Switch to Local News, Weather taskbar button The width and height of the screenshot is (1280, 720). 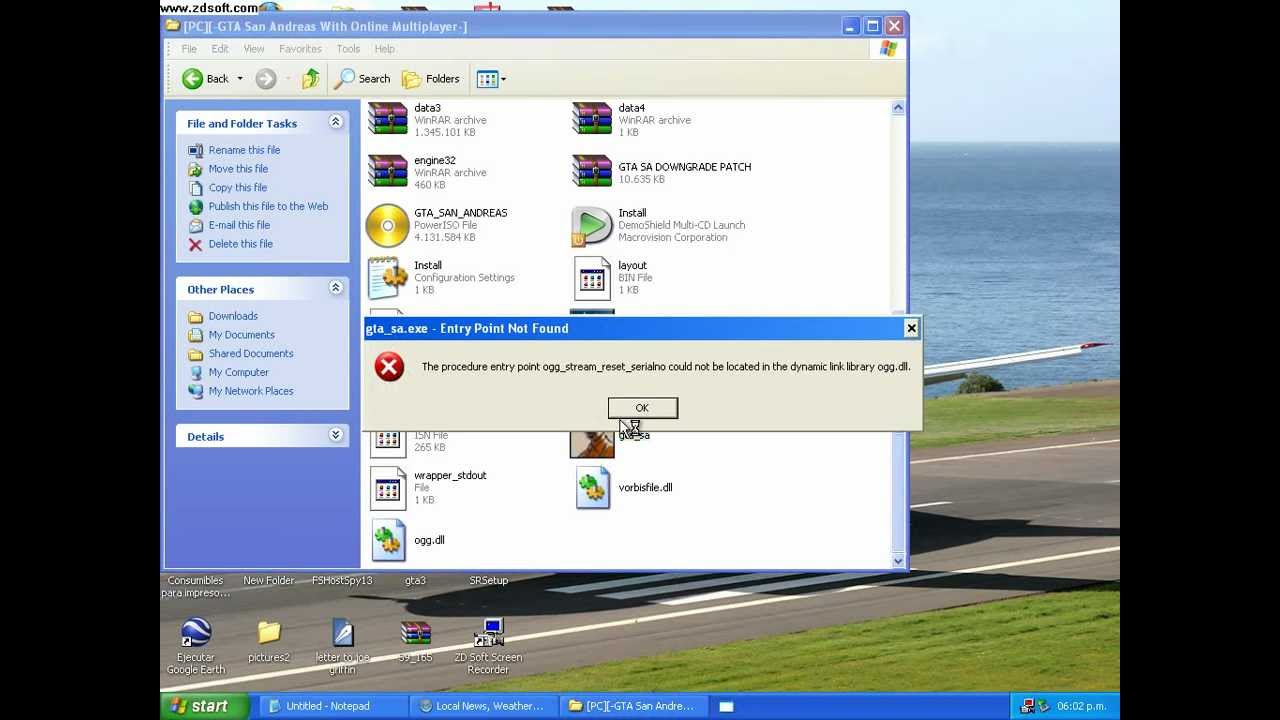point(484,706)
